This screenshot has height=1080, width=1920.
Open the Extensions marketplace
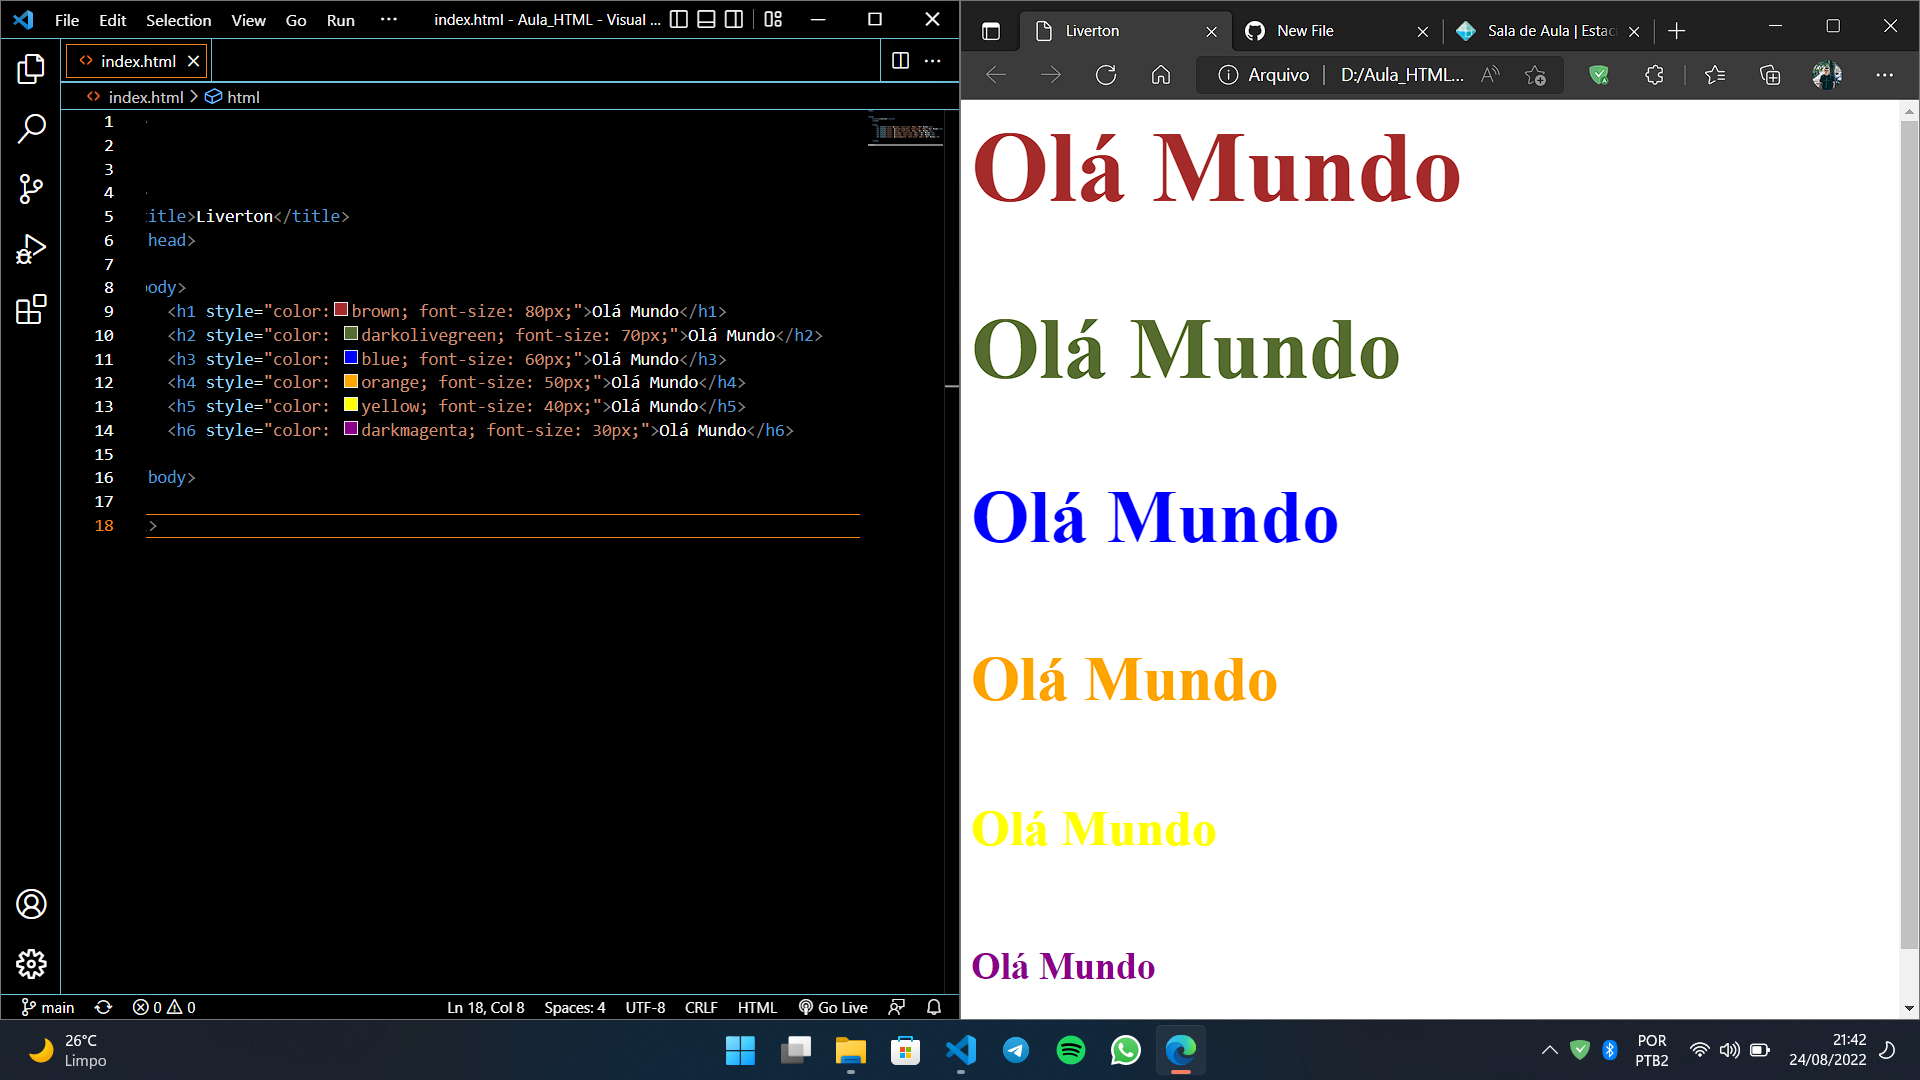(31, 310)
